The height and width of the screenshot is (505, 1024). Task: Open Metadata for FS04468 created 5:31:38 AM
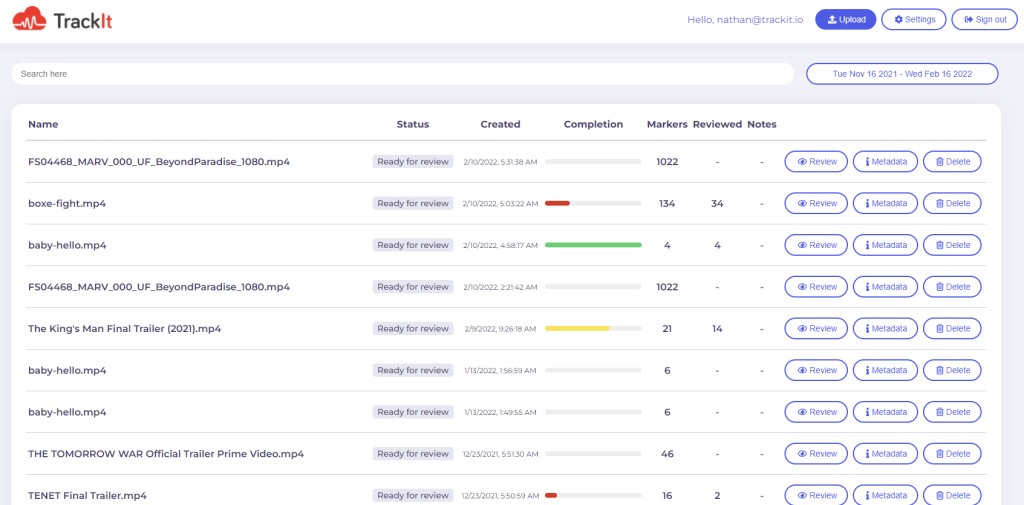click(x=885, y=161)
